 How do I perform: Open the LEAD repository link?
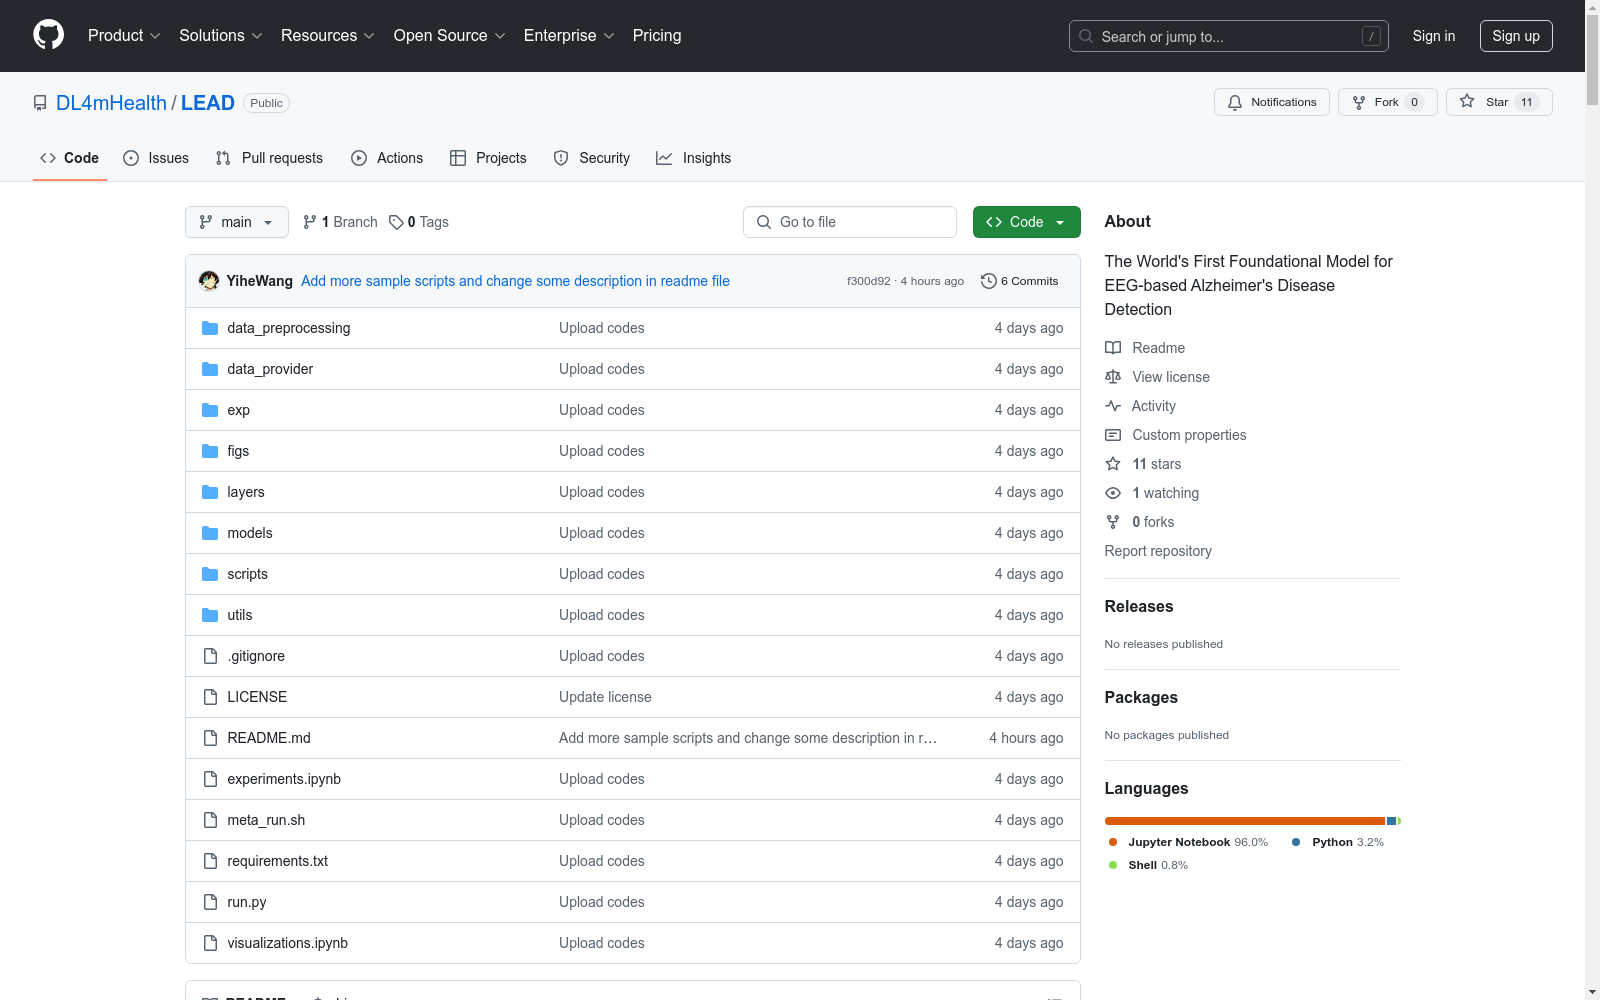click(208, 103)
